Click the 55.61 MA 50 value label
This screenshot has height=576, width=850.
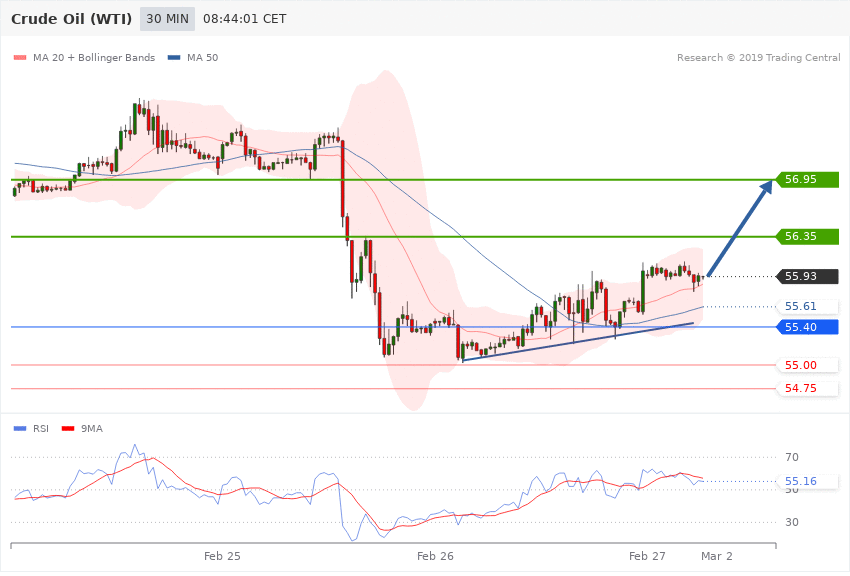click(808, 307)
